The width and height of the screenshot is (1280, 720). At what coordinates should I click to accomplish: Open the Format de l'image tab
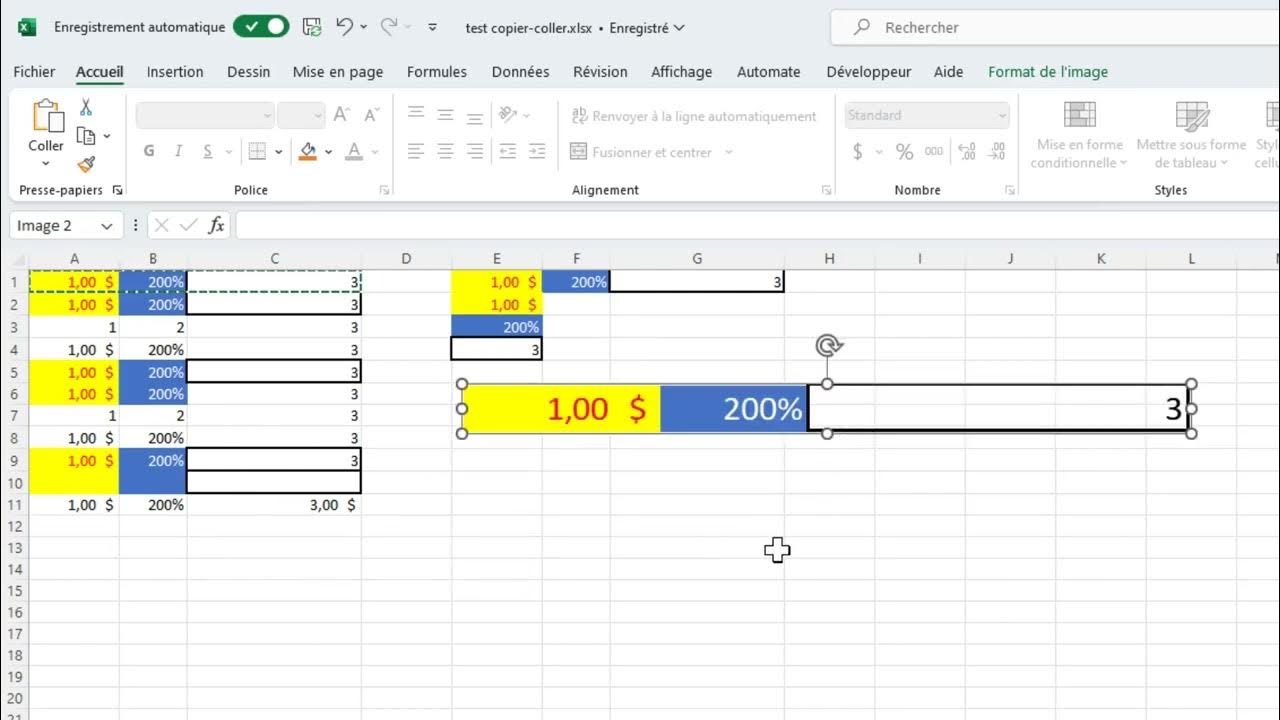1048,72
